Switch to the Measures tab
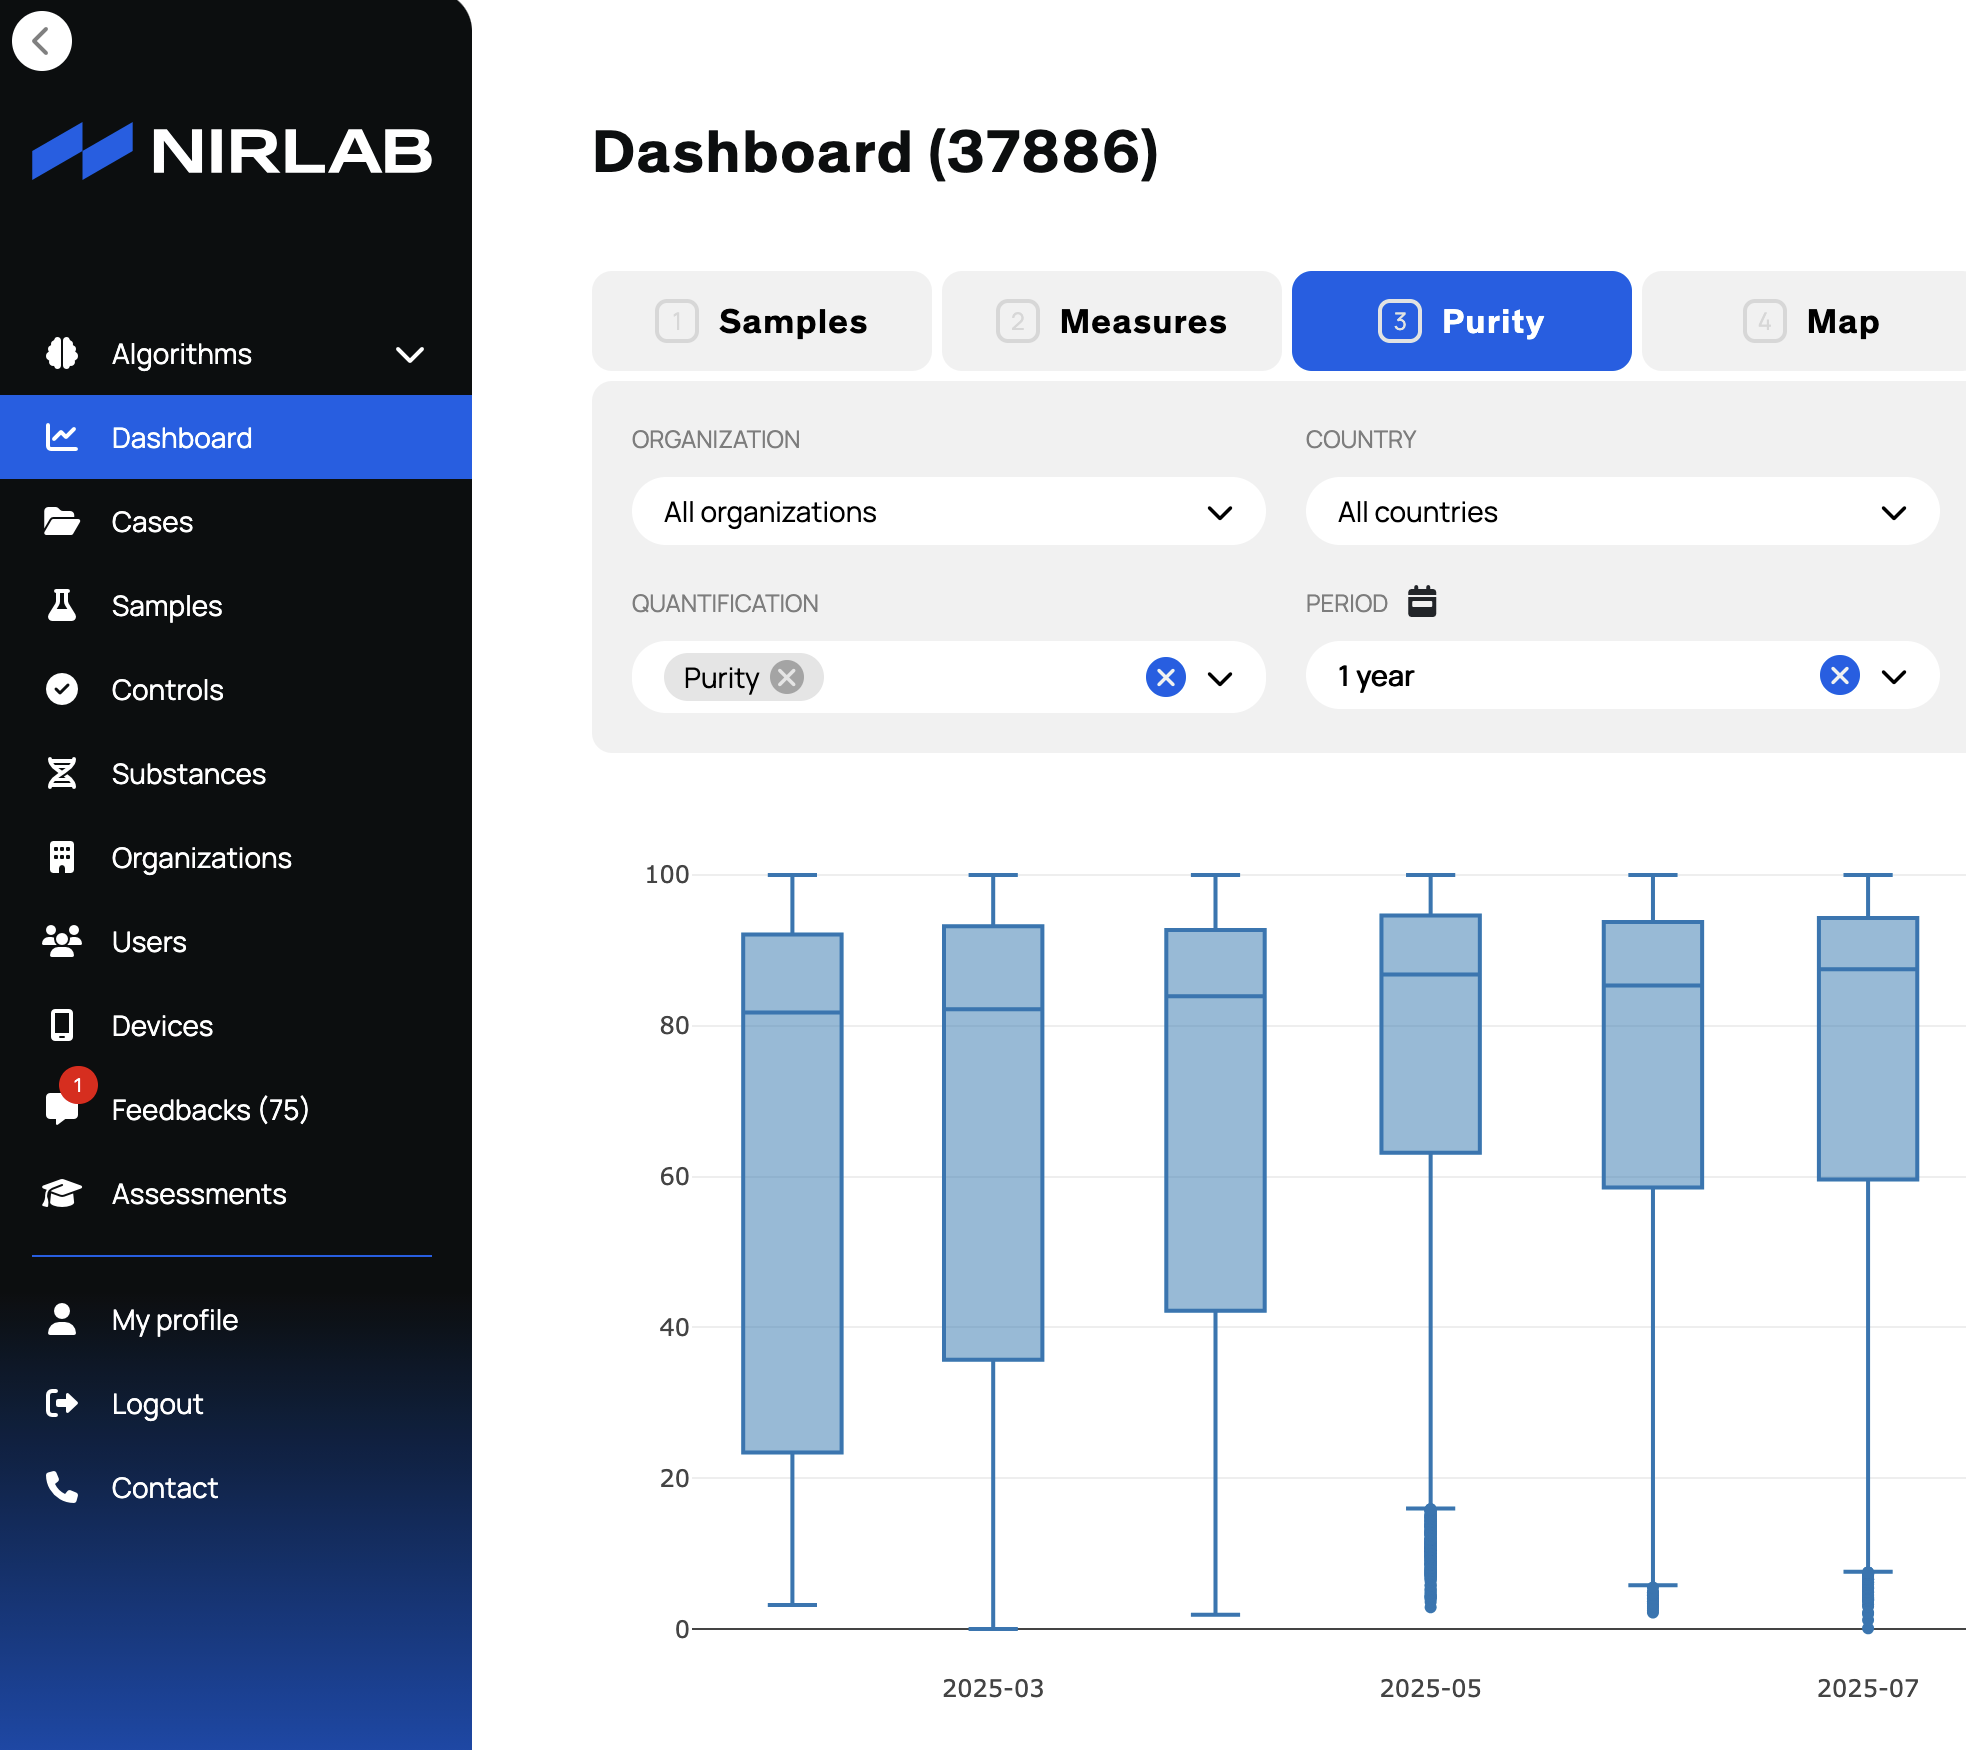Image resolution: width=1966 pixels, height=1750 pixels. [x=1111, y=321]
